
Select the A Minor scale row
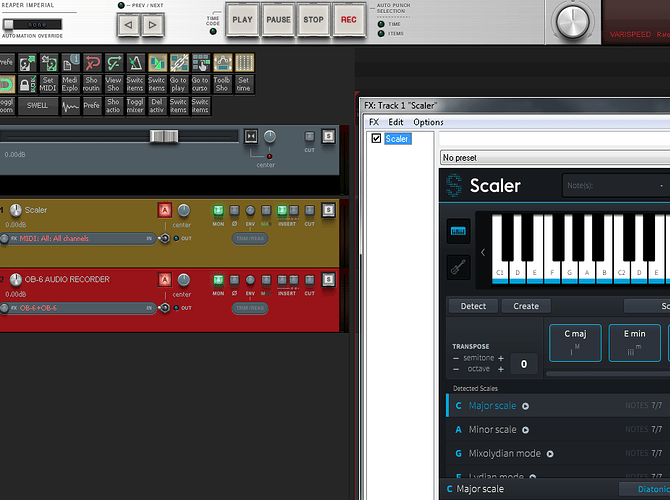(558, 429)
